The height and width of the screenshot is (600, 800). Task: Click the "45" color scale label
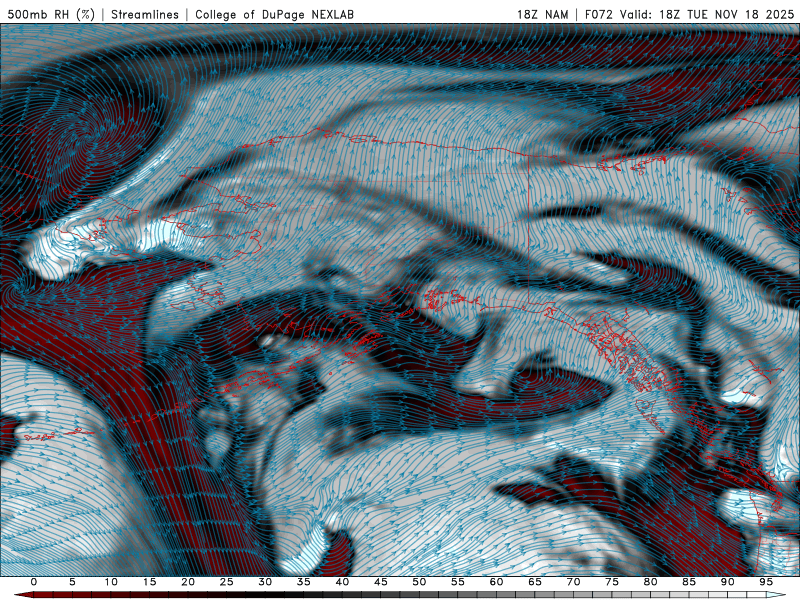click(381, 582)
